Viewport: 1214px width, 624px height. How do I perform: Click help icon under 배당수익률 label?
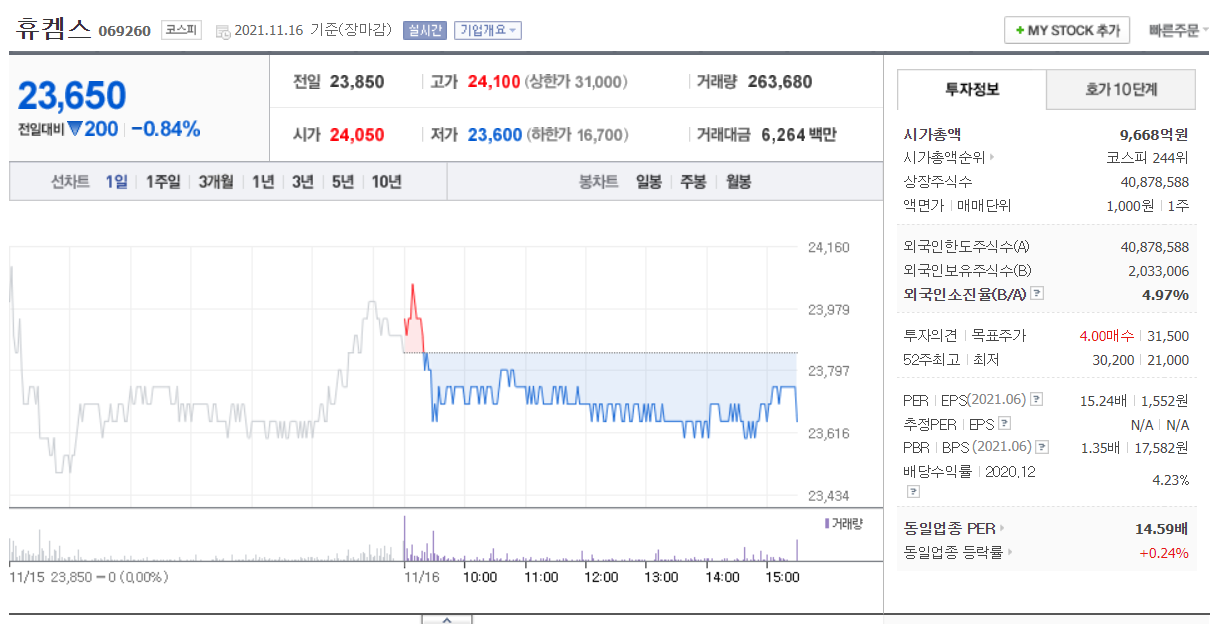[x=912, y=491]
